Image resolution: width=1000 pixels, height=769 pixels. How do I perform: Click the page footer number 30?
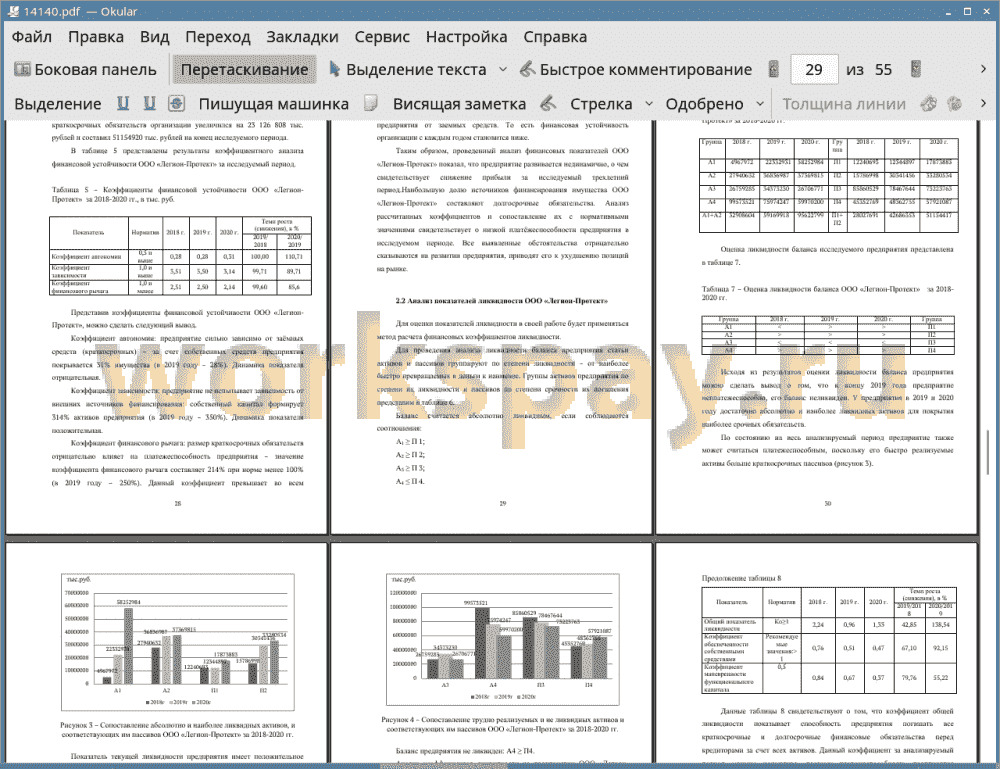click(827, 504)
